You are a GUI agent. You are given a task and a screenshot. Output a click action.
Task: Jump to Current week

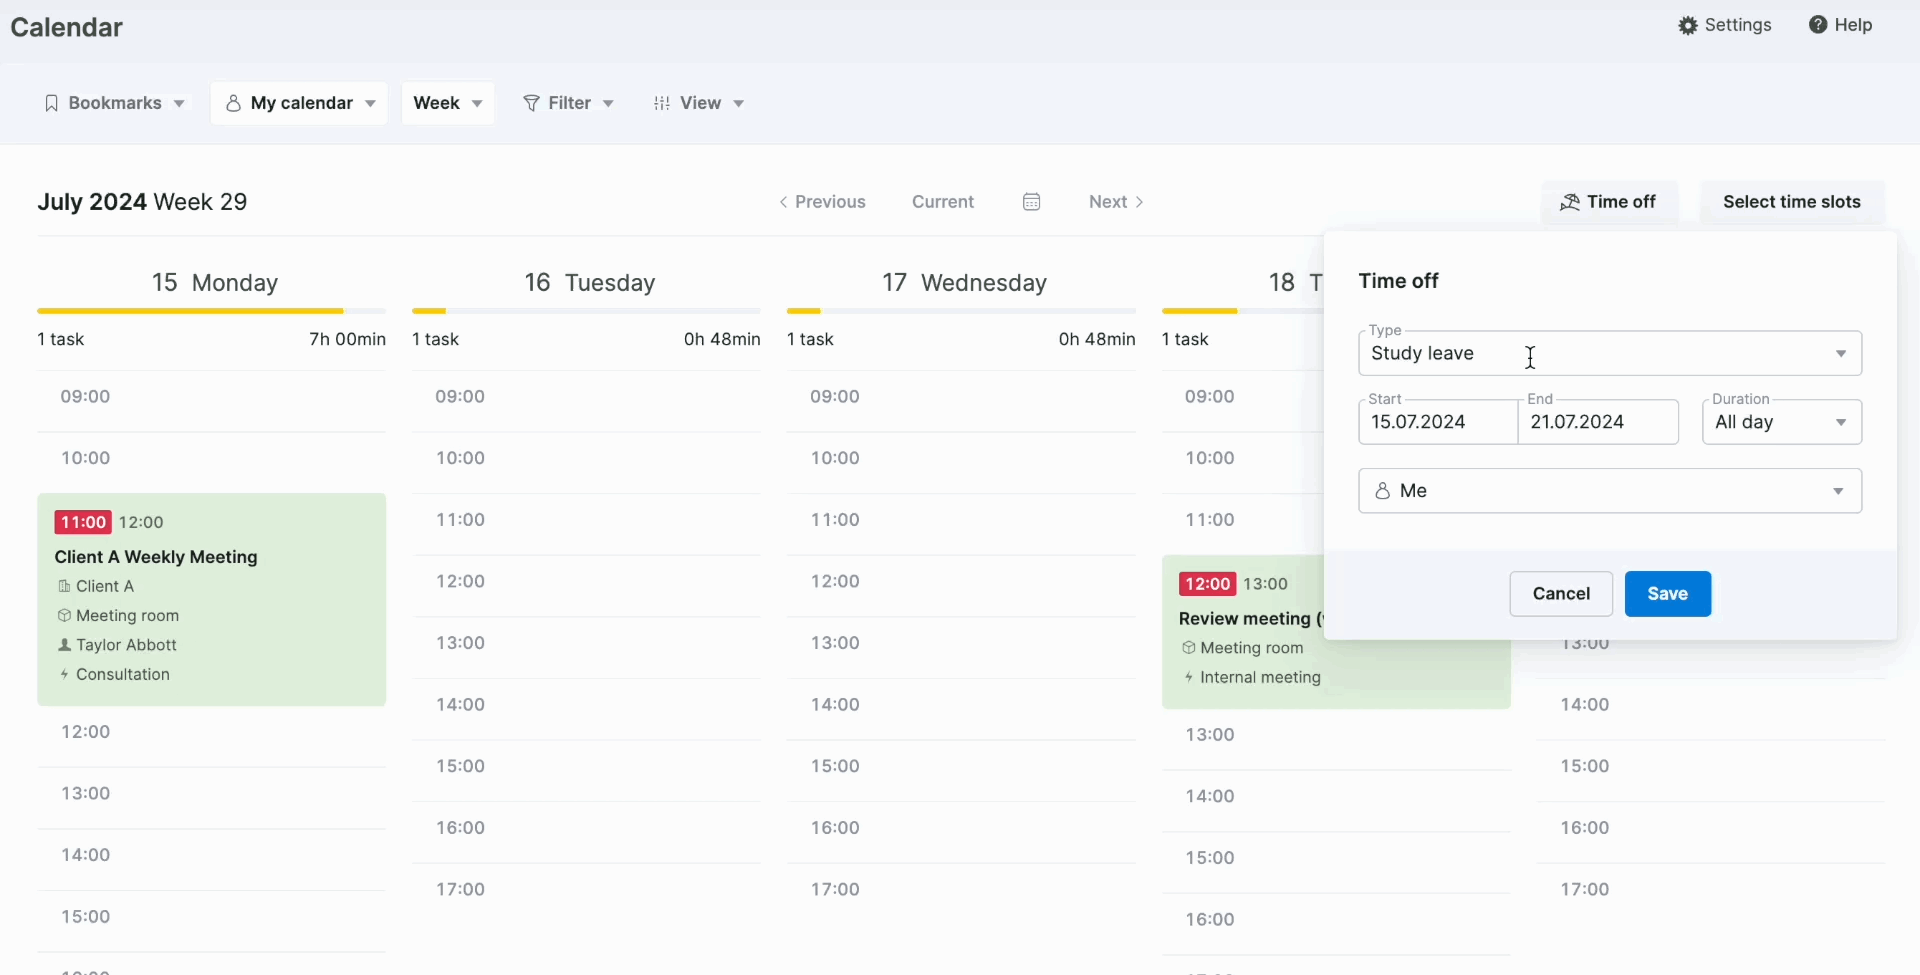pos(943,202)
